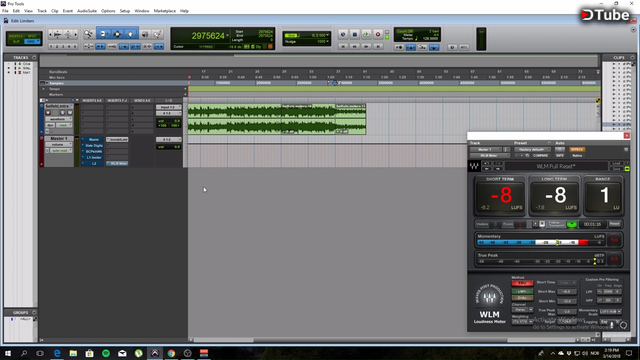Open the Tracks list menu icon
This screenshot has width=640, height=360.
(34, 58)
